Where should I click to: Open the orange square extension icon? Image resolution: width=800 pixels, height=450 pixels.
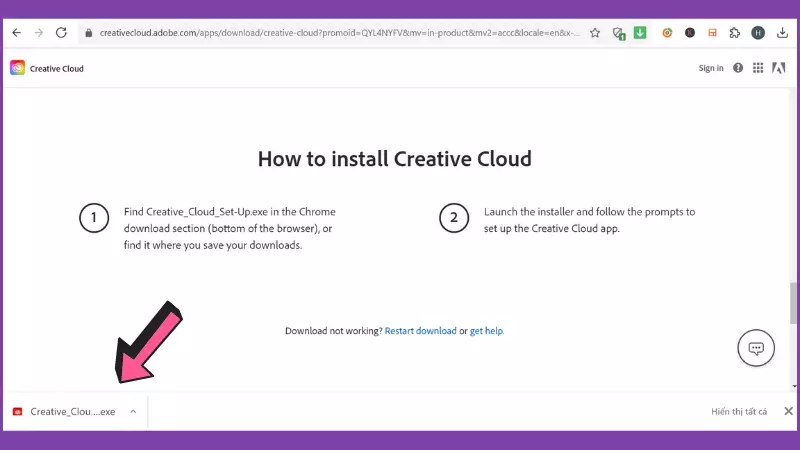(x=712, y=33)
